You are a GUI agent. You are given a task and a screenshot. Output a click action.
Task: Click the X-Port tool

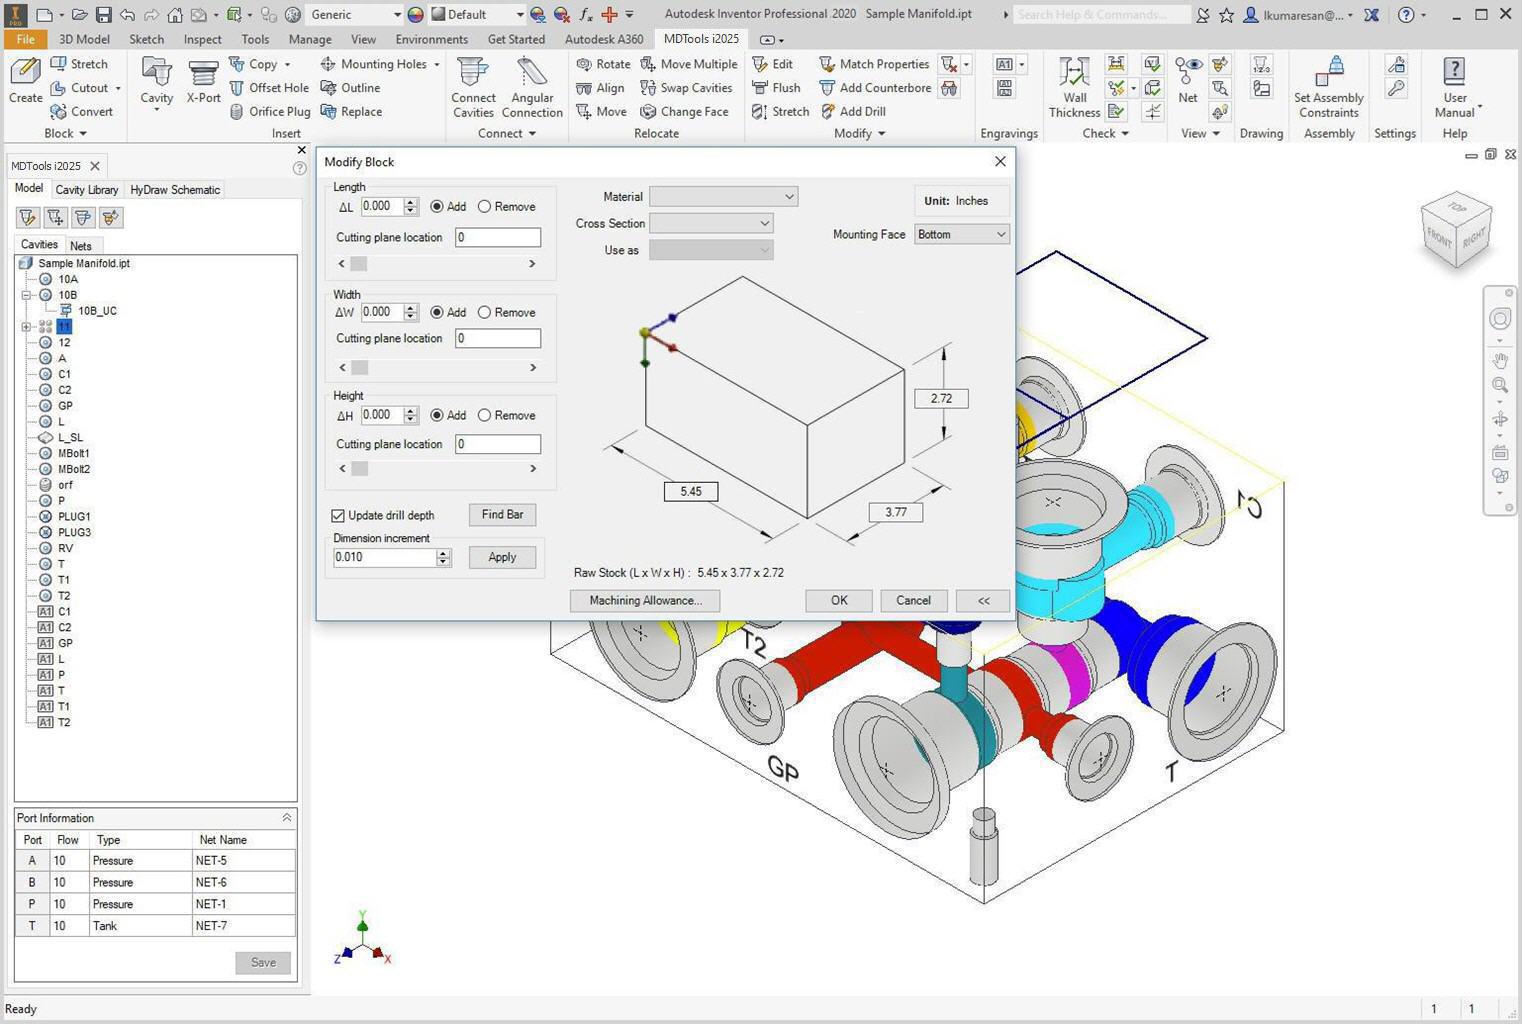[x=203, y=80]
